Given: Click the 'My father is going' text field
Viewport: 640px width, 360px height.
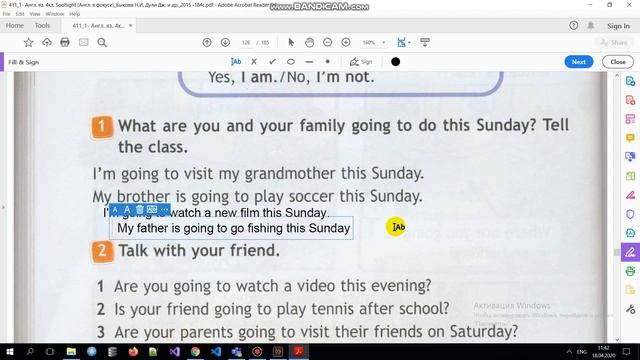Looking at the screenshot, I should 231,228.
